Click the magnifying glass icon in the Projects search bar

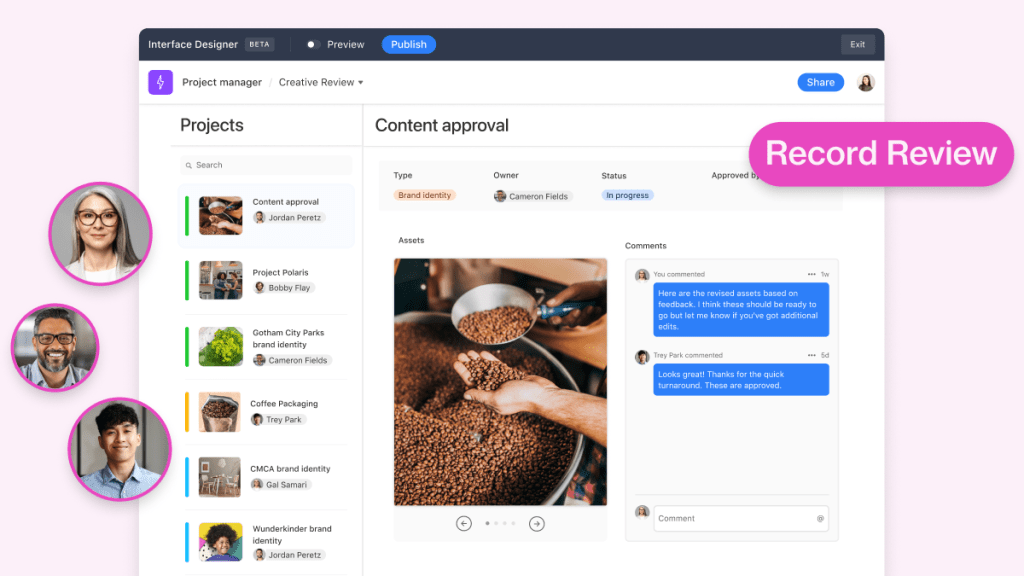(x=189, y=164)
